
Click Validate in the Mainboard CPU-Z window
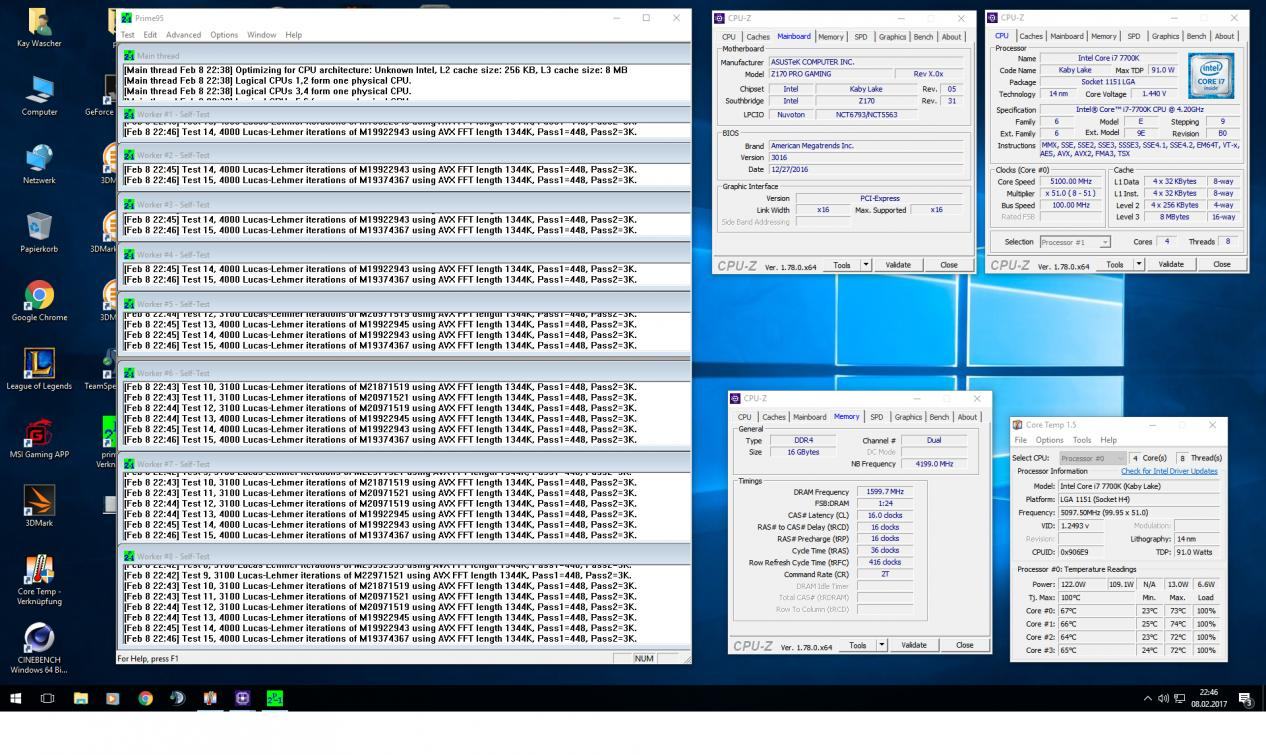coord(898,265)
